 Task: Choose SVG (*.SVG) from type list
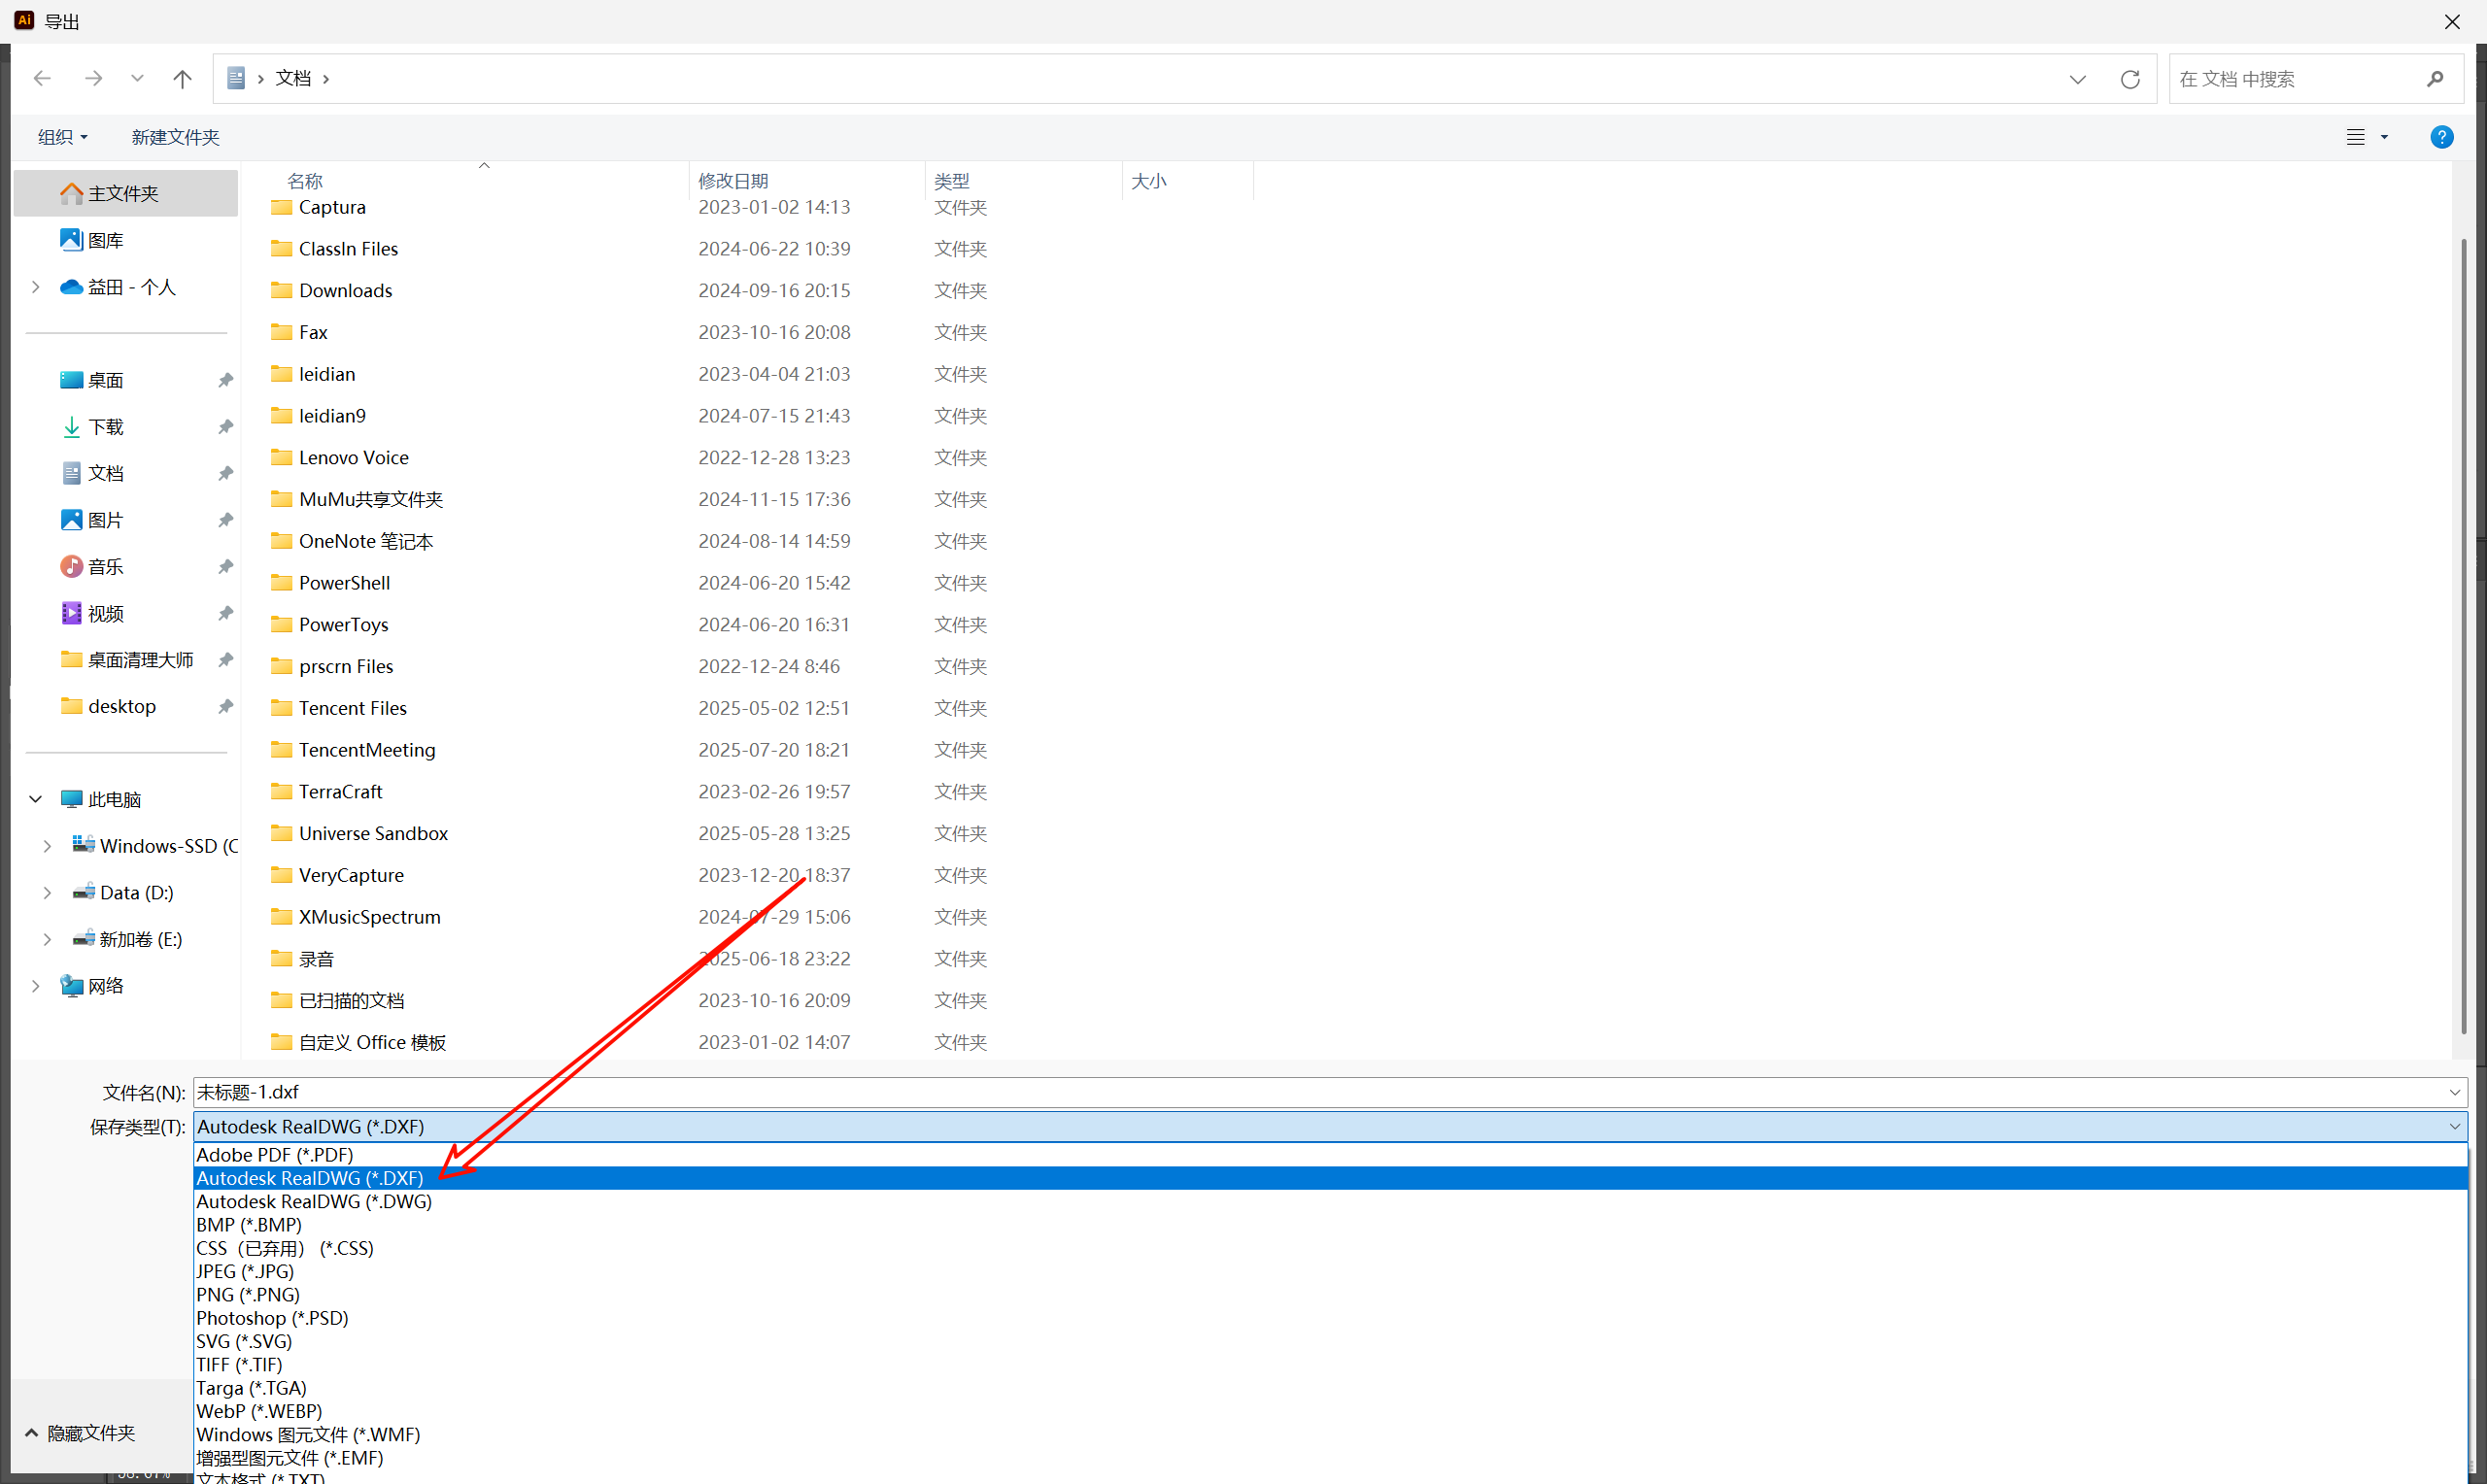pos(244,1341)
